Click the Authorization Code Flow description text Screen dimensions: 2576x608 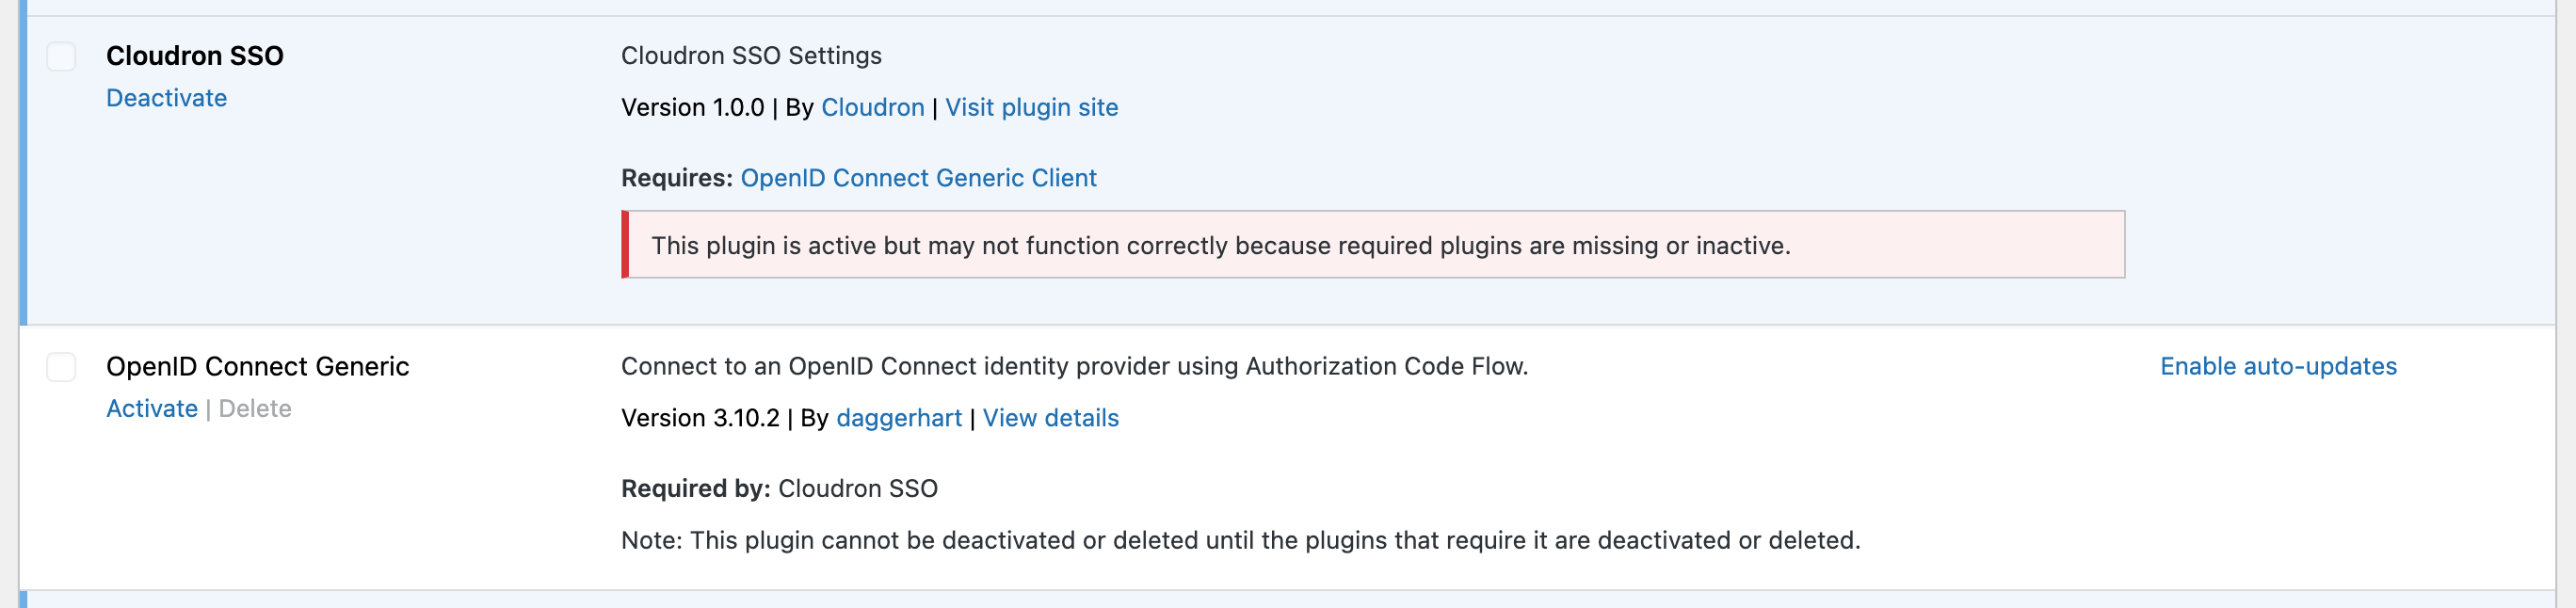(1074, 366)
